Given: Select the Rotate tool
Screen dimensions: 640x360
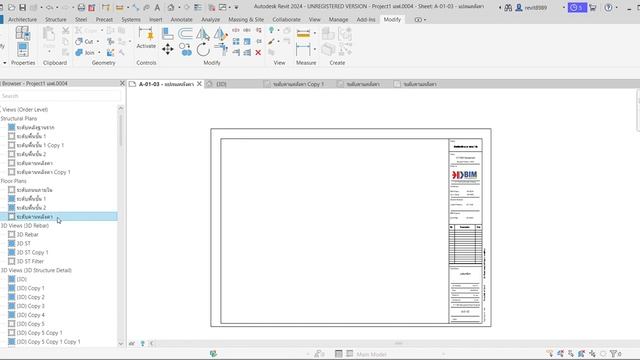Looking at the screenshot, I should 203,50.
